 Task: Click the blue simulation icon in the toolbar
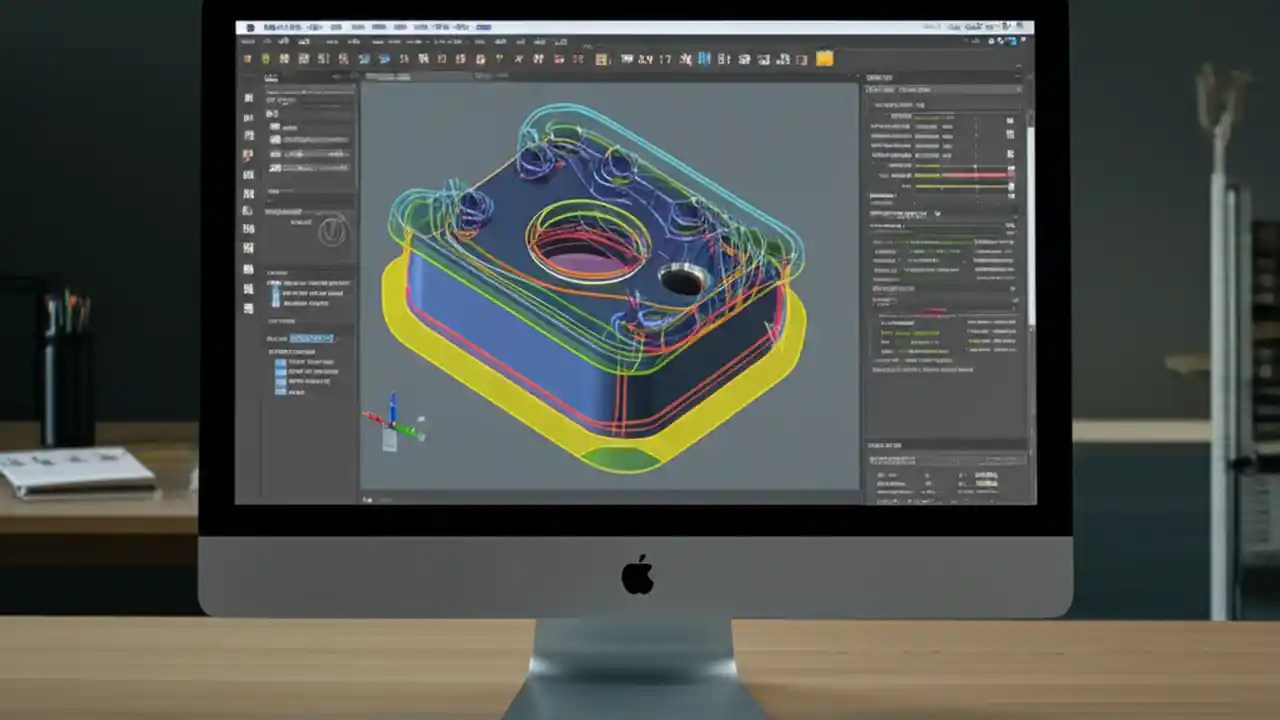coord(385,59)
